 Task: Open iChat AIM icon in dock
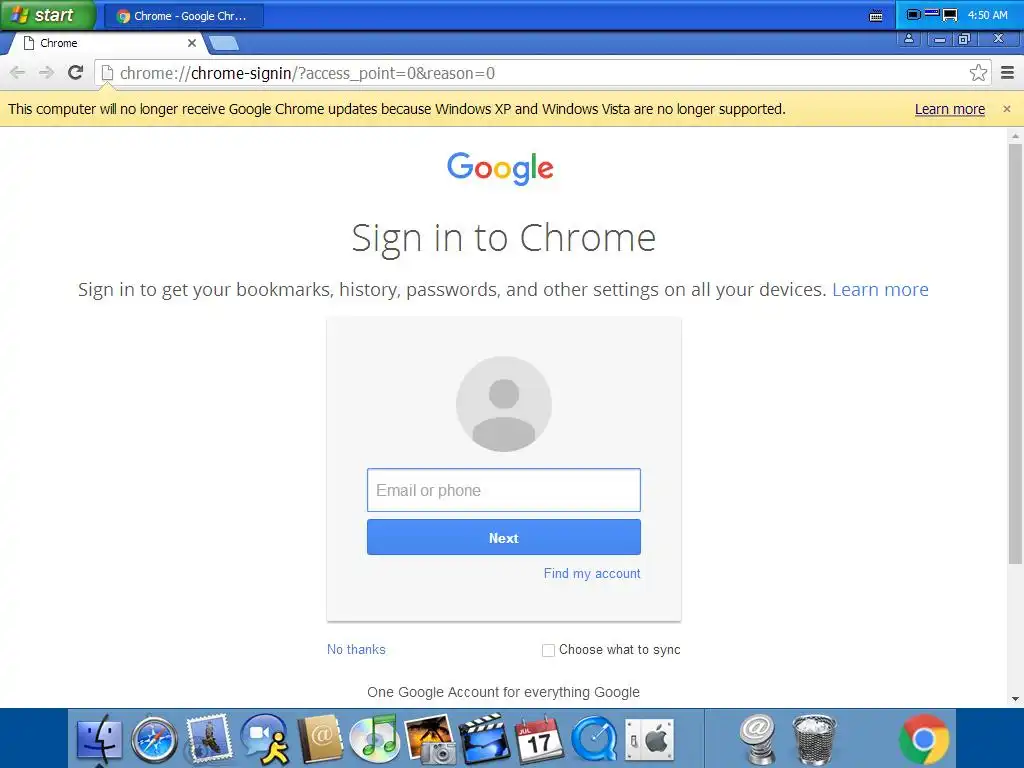point(264,739)
